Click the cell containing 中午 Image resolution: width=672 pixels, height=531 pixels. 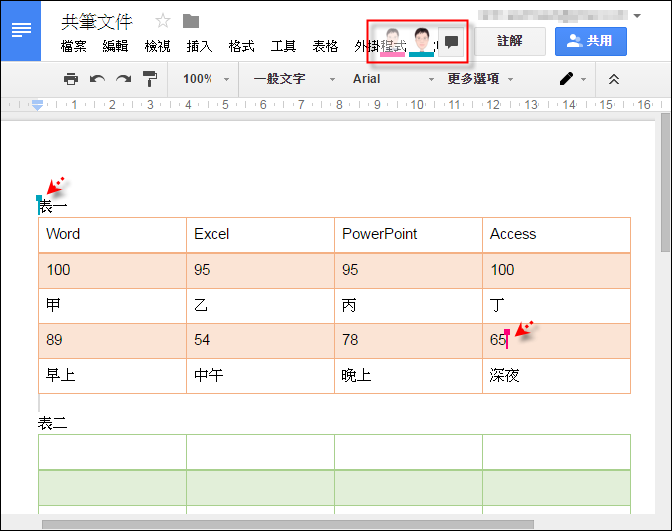[260, 376]
